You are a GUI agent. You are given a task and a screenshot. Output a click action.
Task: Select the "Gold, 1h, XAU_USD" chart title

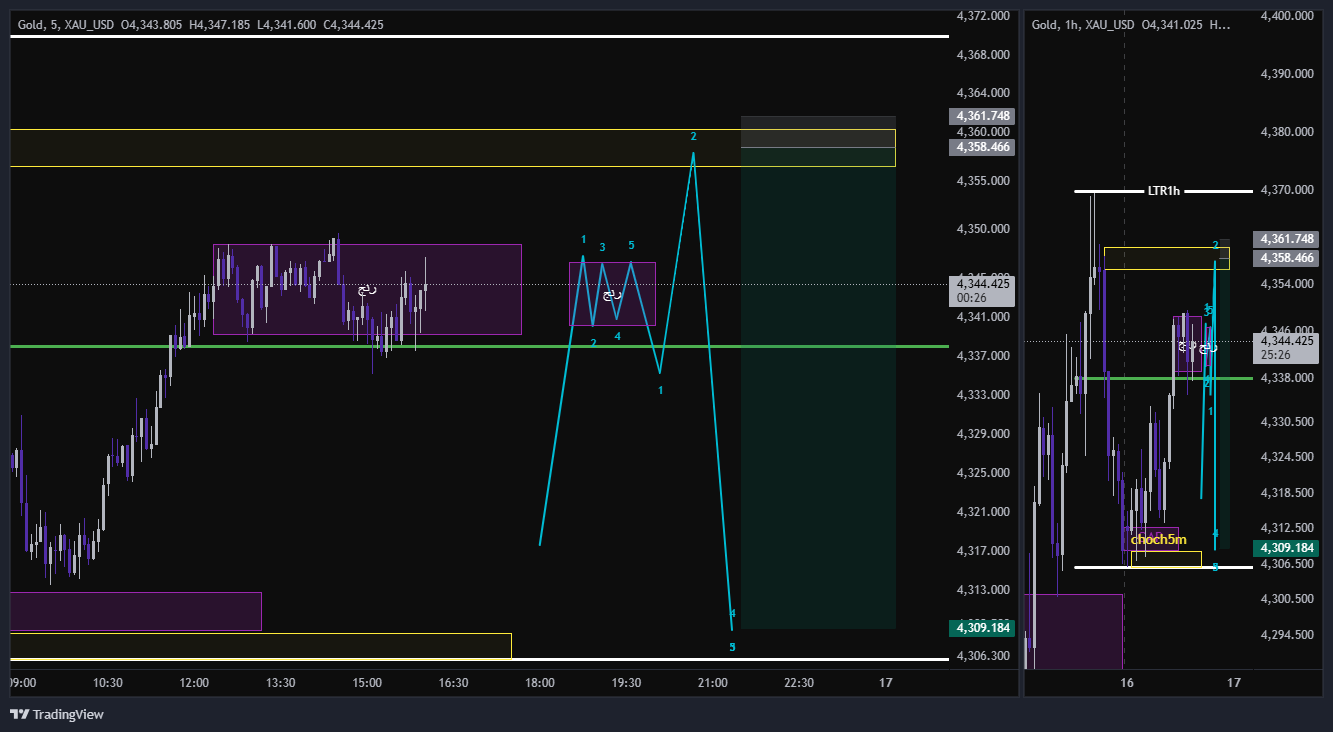(1083, 25)
